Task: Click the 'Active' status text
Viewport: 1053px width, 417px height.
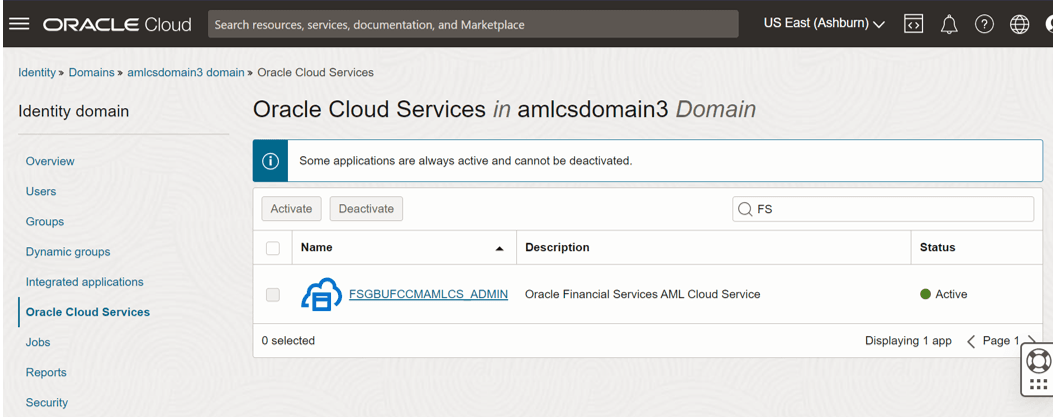Action: pyautogui.click(x=951, y=294)
